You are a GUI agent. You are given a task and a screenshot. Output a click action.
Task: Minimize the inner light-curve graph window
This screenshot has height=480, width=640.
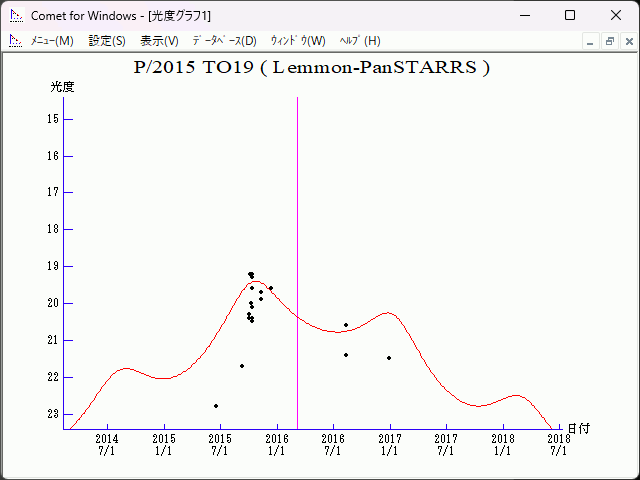(x=590, y=41)
